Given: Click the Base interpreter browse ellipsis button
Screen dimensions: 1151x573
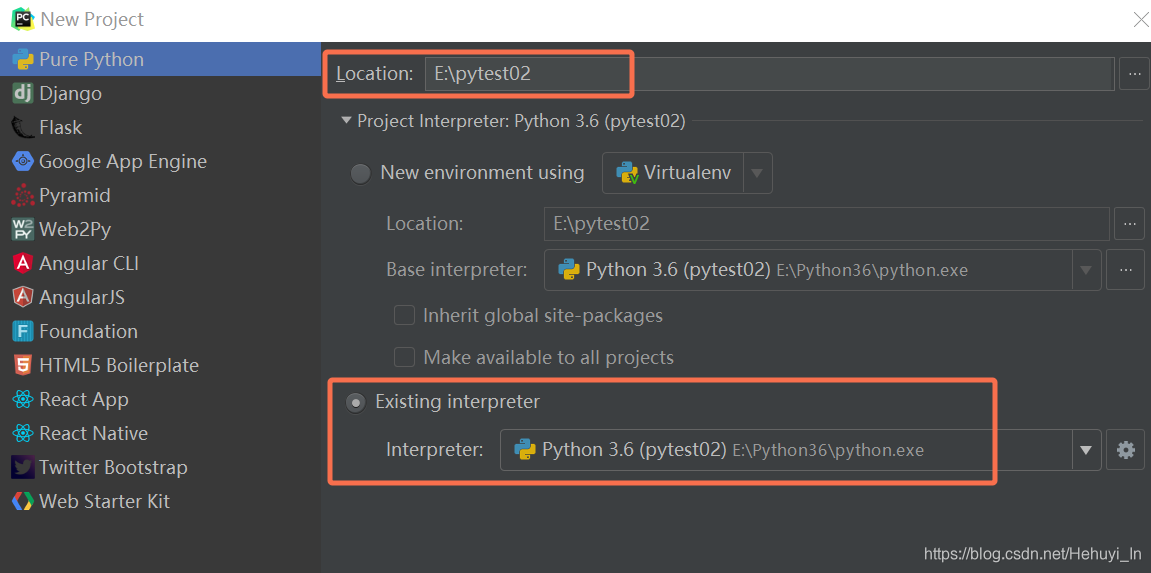Looking at the screenshot, I should (x=1126, y=269).
